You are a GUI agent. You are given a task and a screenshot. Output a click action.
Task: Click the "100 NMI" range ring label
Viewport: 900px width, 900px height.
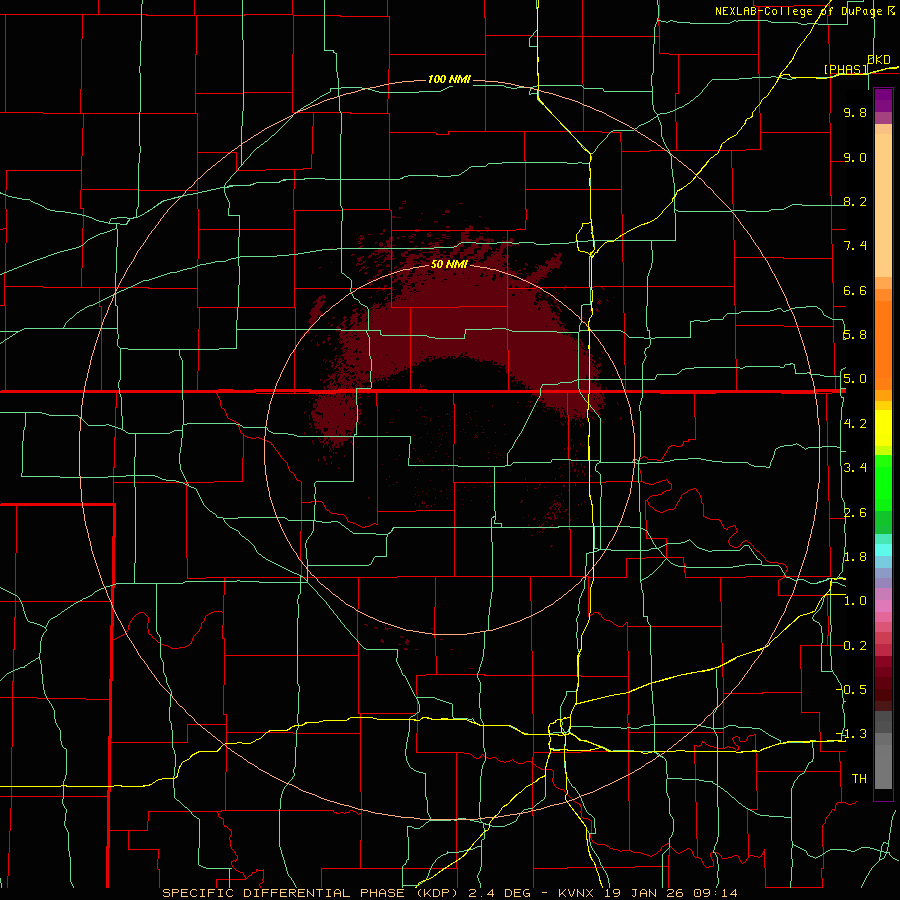[x=449, y=79]
